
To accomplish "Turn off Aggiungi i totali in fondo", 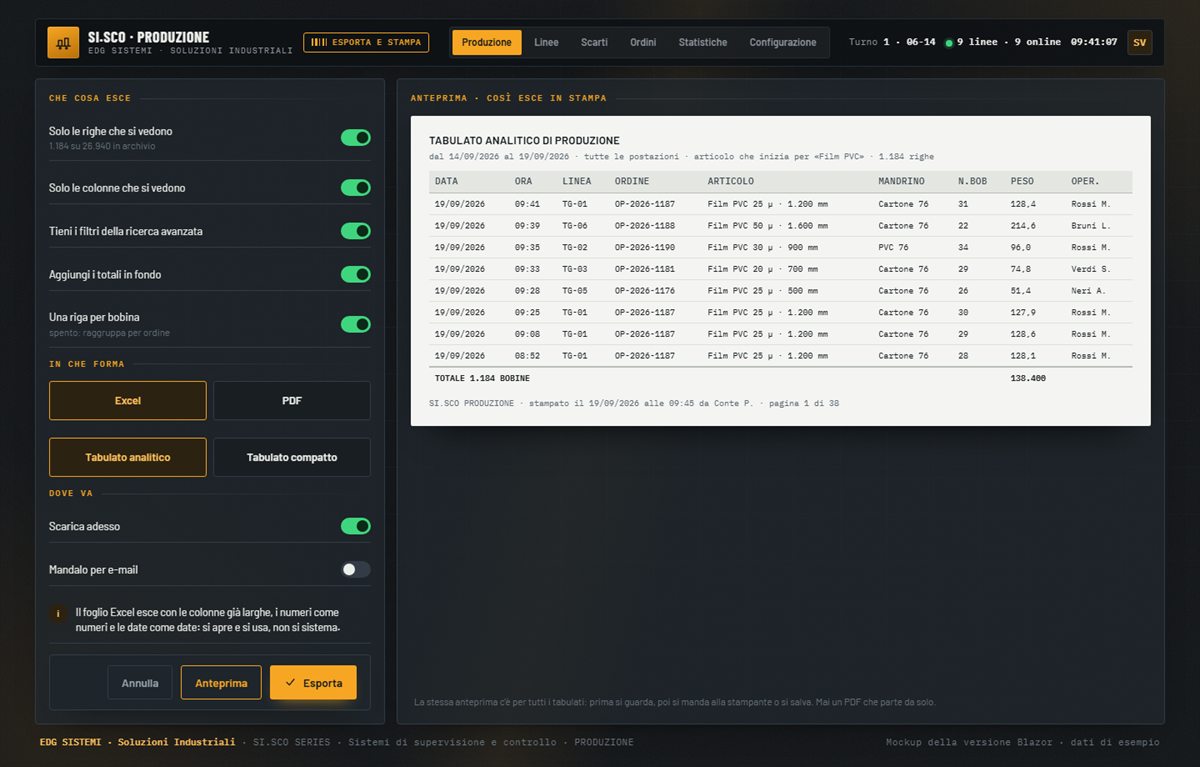I will point(355,274).
